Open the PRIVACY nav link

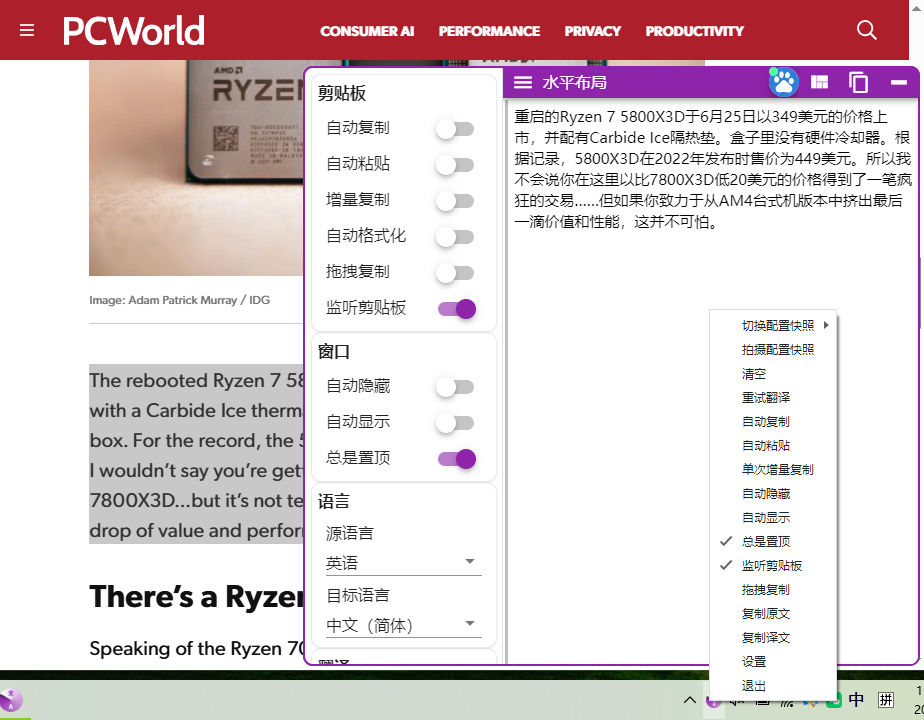point(593,31)
